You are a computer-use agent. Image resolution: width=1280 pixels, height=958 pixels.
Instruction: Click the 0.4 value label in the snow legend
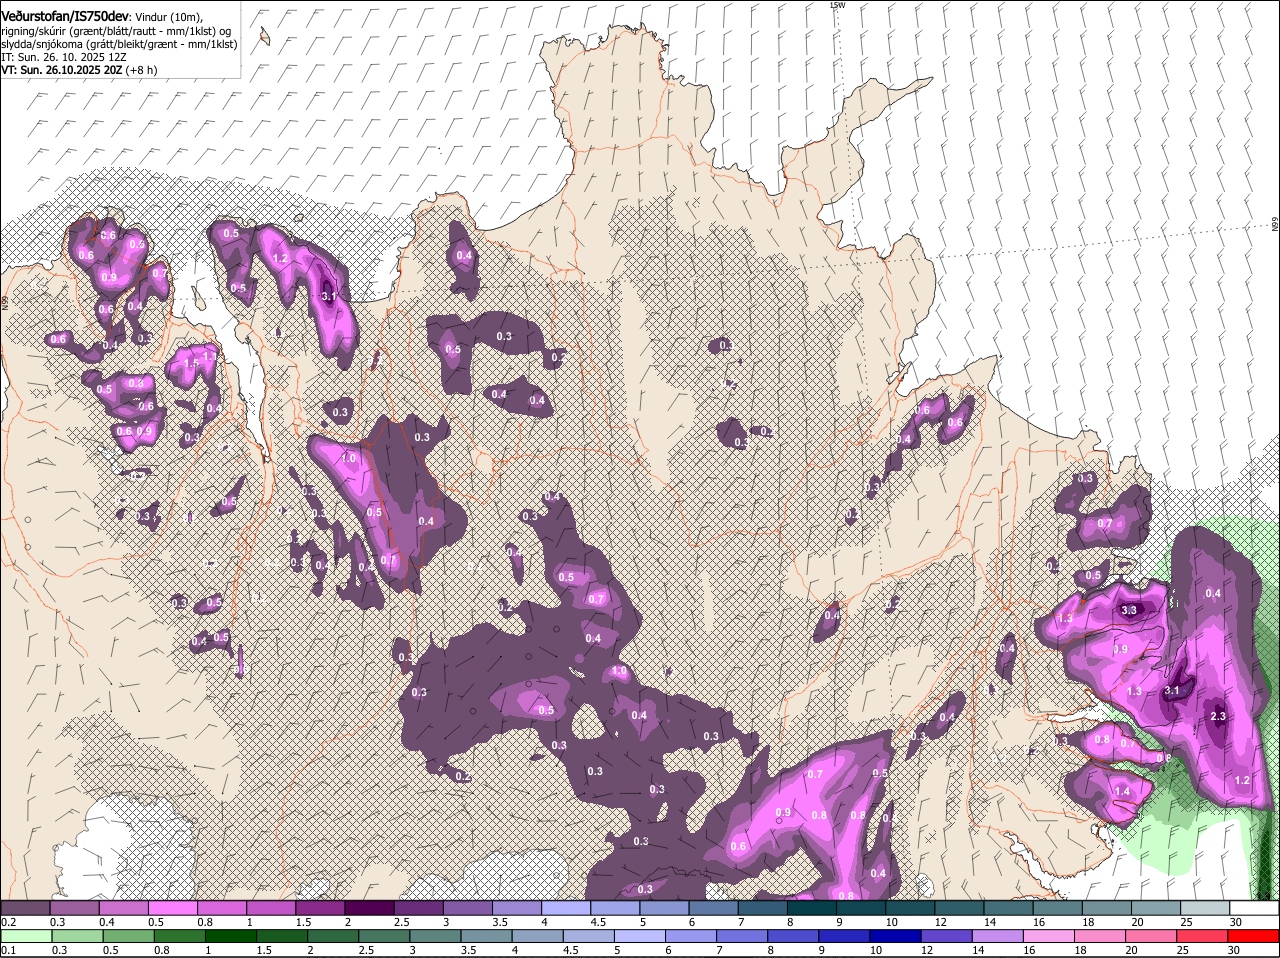point(107,922)
